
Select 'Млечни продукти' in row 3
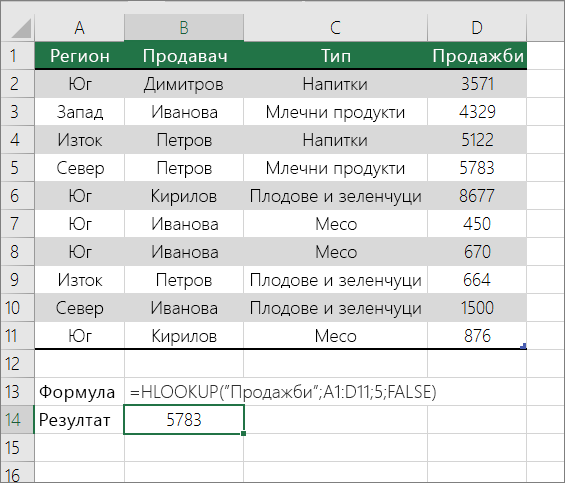tap(335, 112)
